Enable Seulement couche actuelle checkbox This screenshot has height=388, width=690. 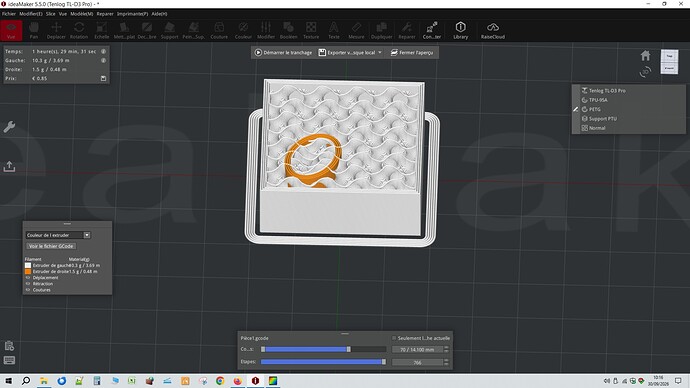click(394, 338)
